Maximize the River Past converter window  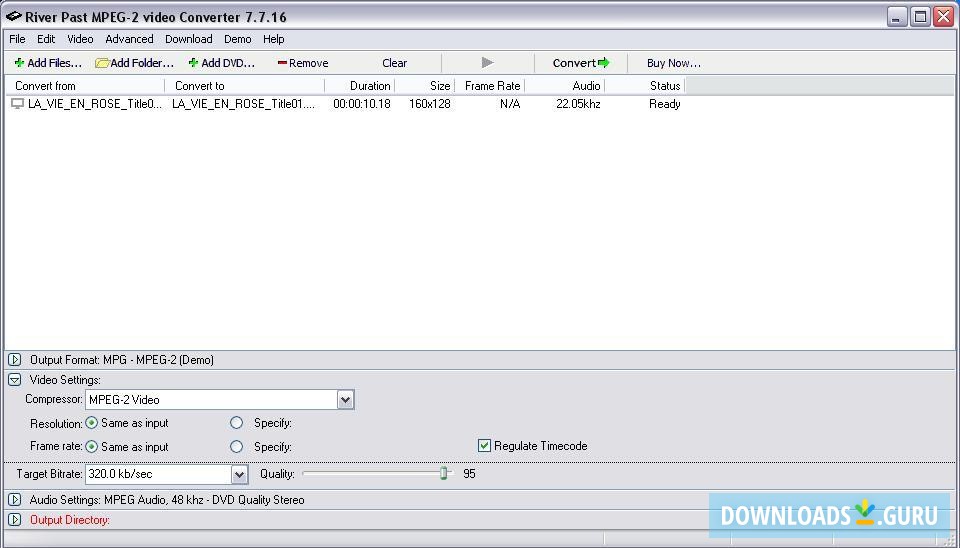[x=920, y=17]
